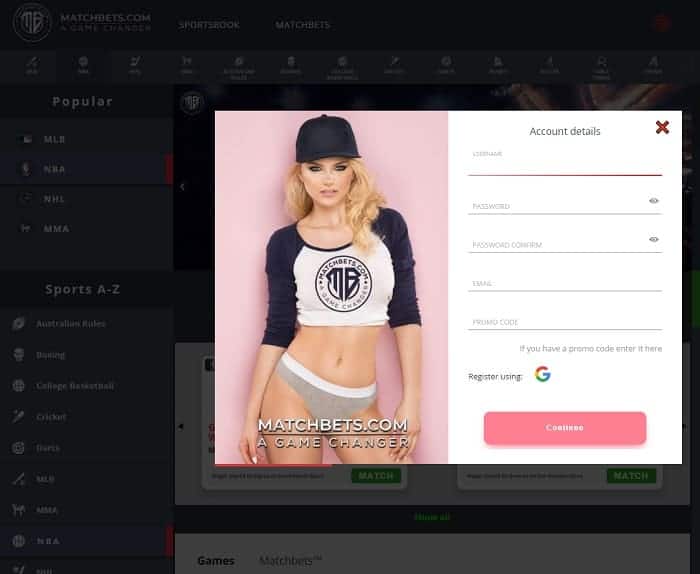Click the 'Register using:' label
The height and width of the screenshot is (574, 700).
coord(495,377)
